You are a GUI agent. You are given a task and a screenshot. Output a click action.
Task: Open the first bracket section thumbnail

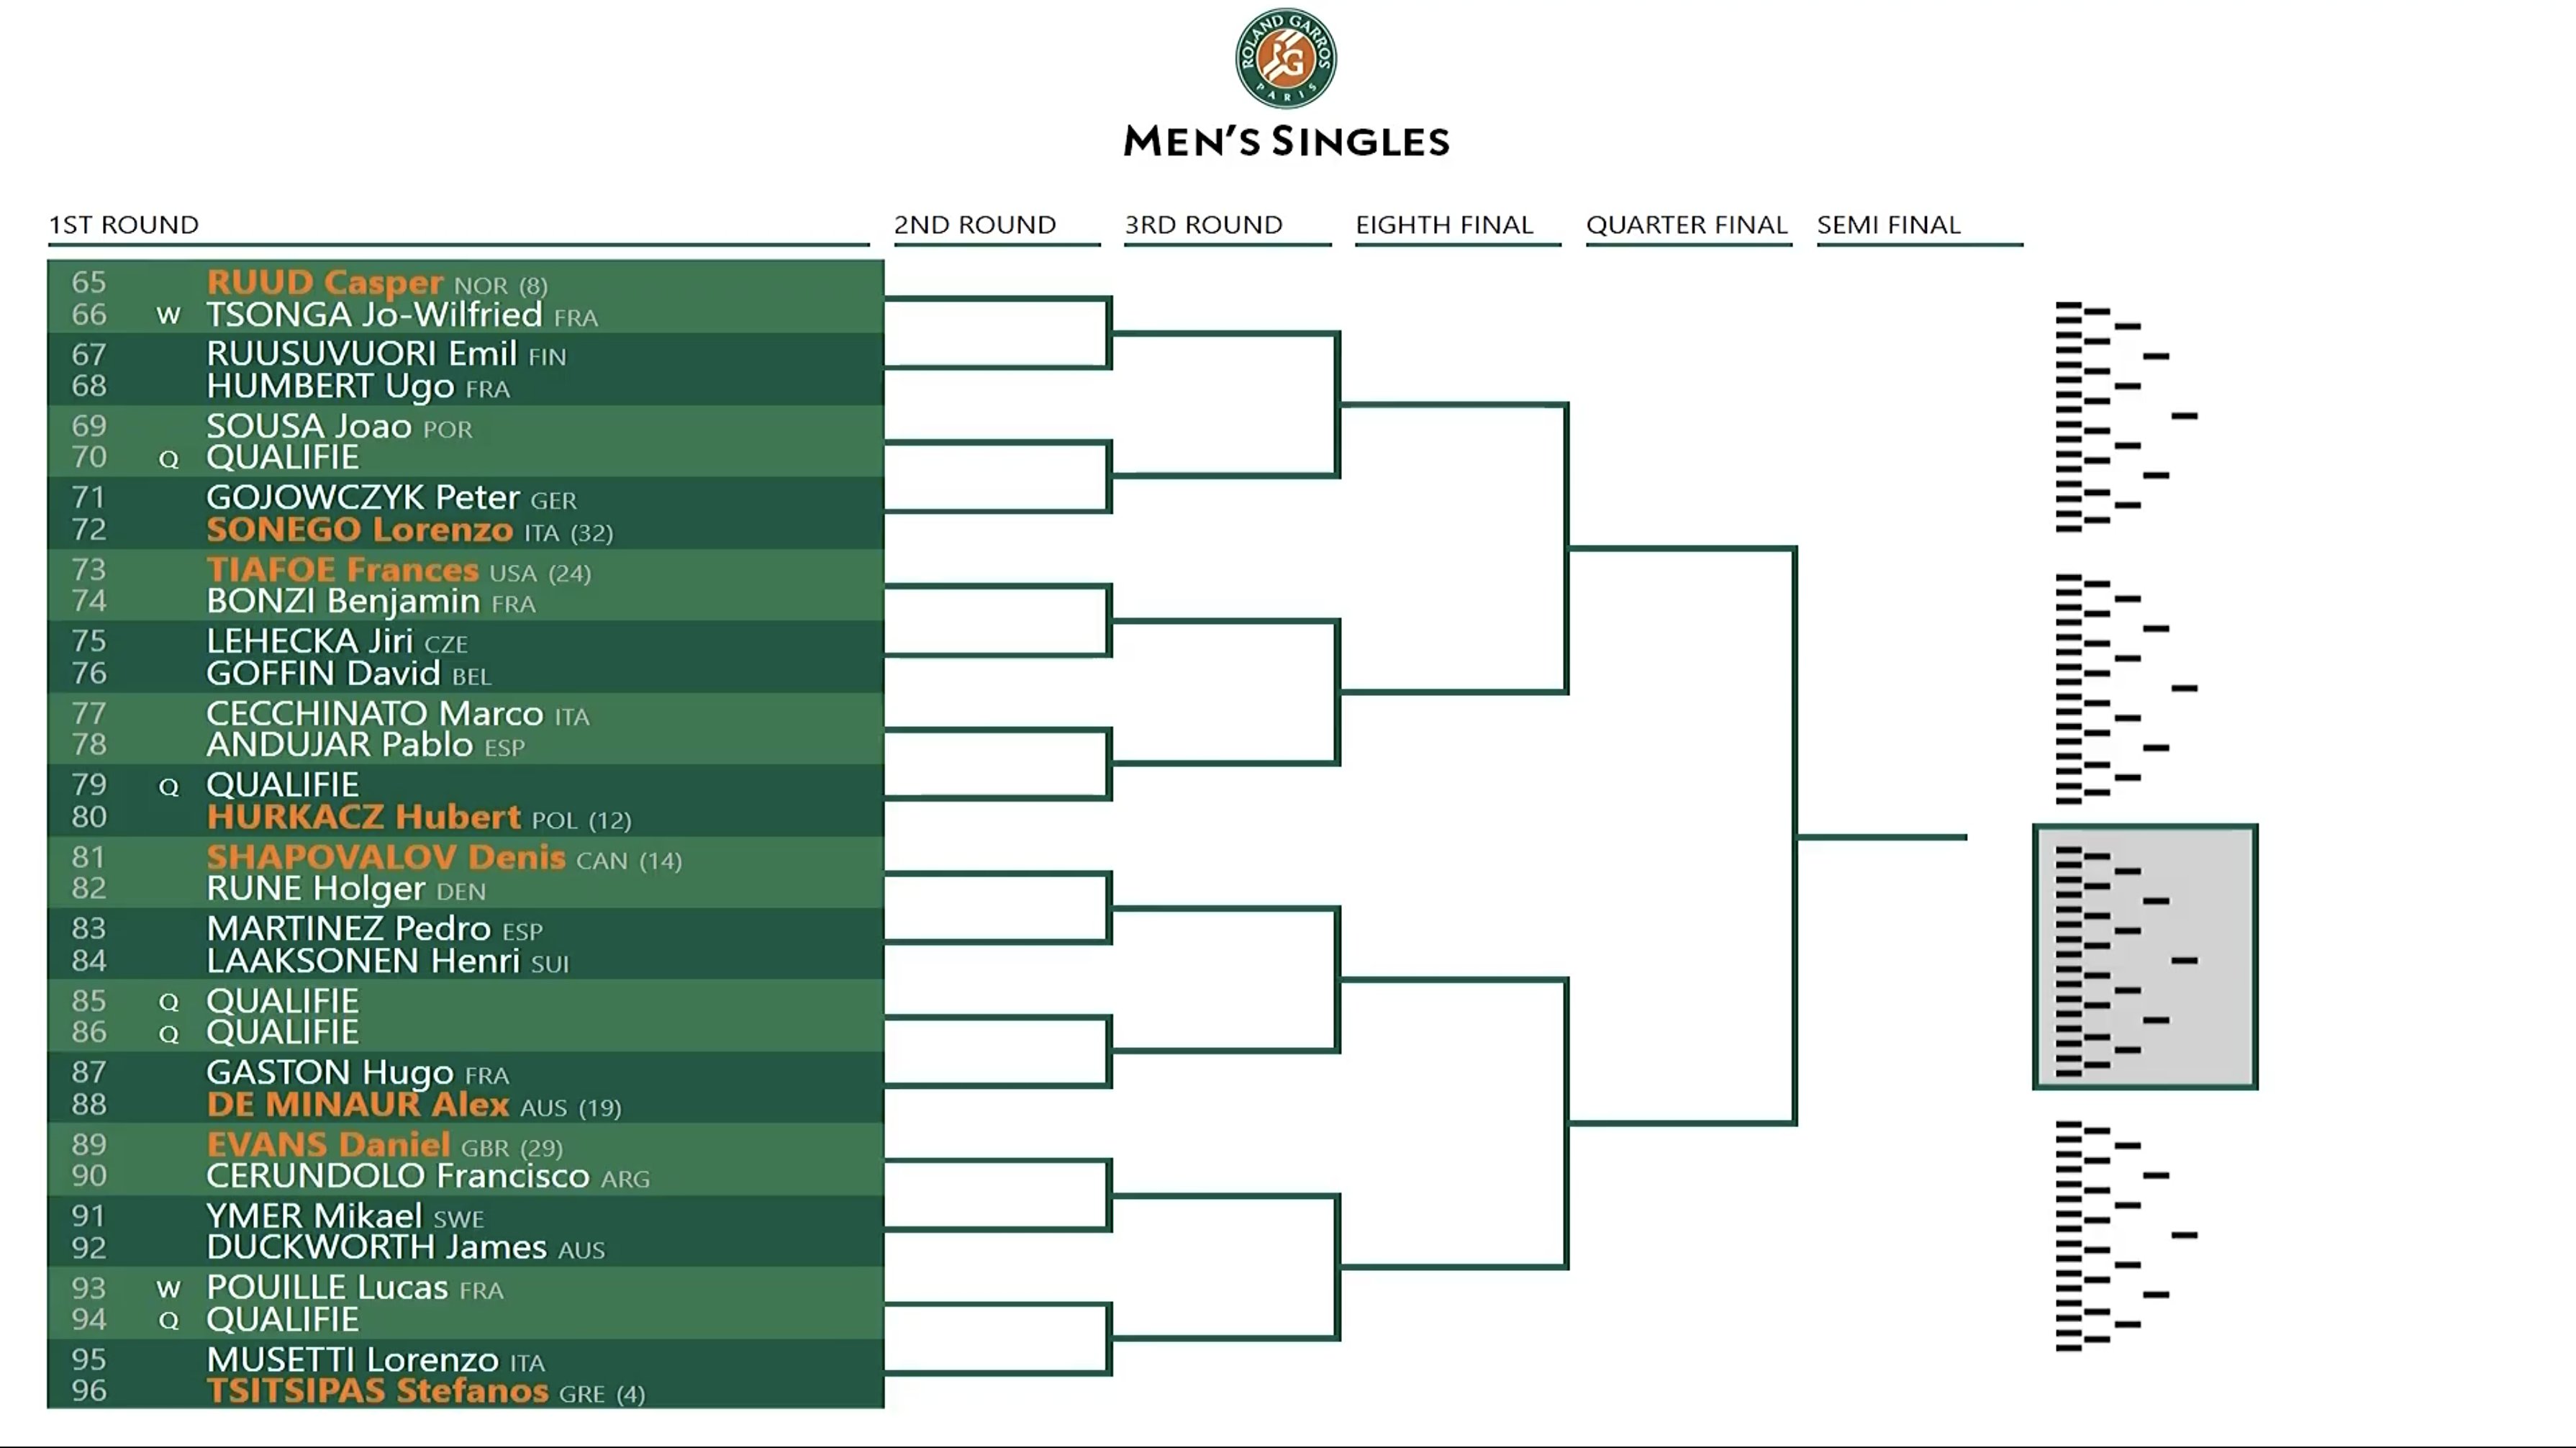point(2126,416)
